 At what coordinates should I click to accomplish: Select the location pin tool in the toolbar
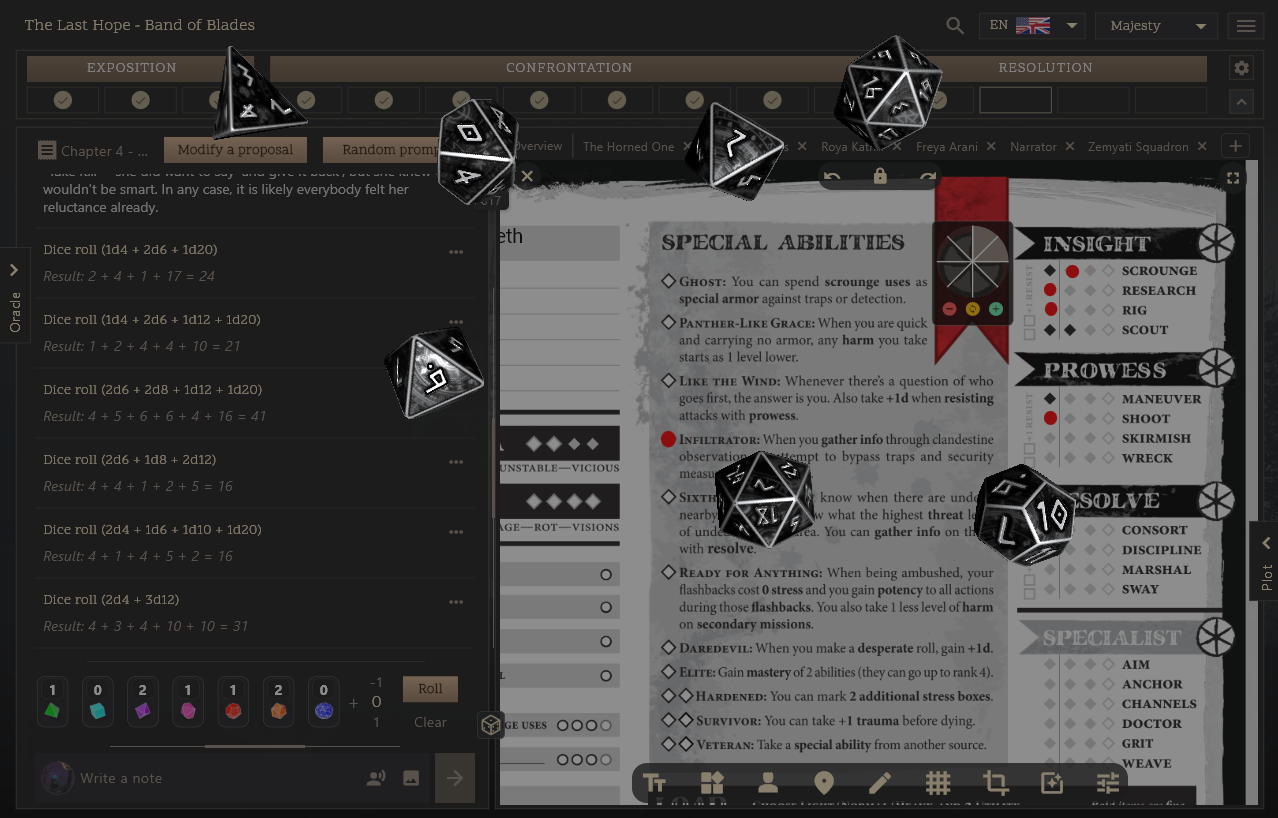pos(824,783)
